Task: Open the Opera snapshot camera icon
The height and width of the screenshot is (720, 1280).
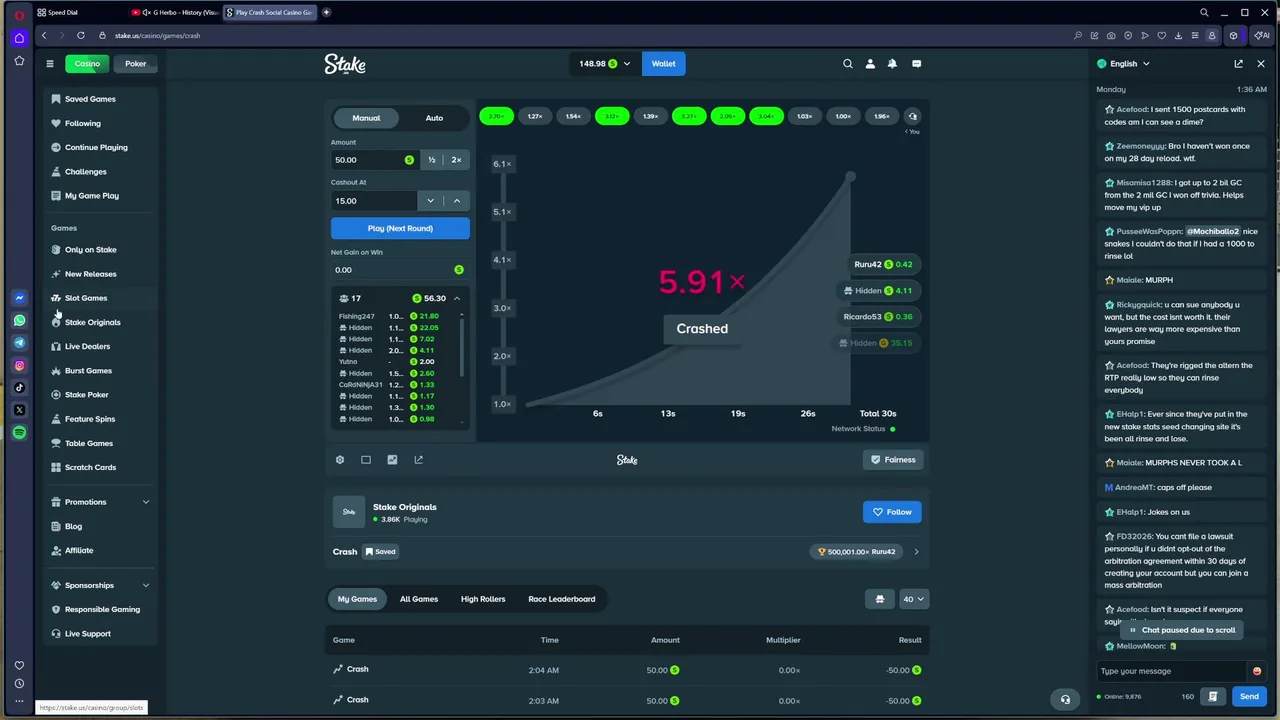Action: click(1111, 35)
